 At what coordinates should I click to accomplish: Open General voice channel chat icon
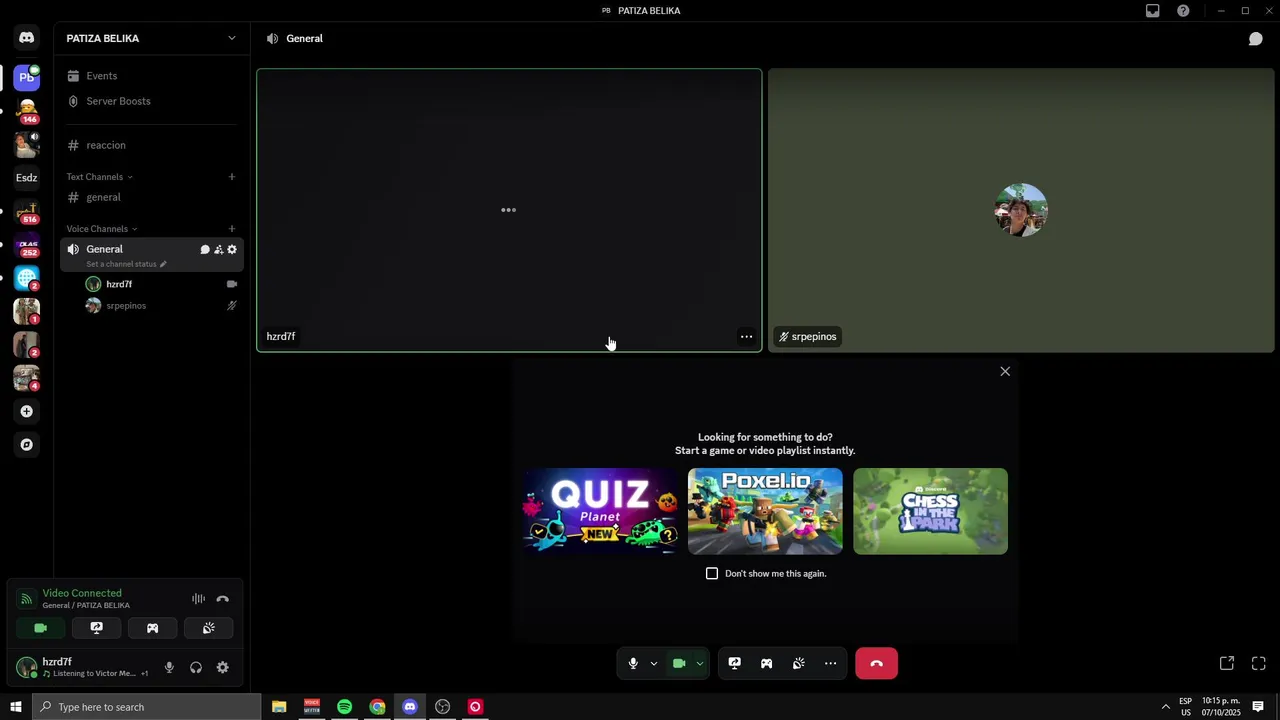click(205, 249)
